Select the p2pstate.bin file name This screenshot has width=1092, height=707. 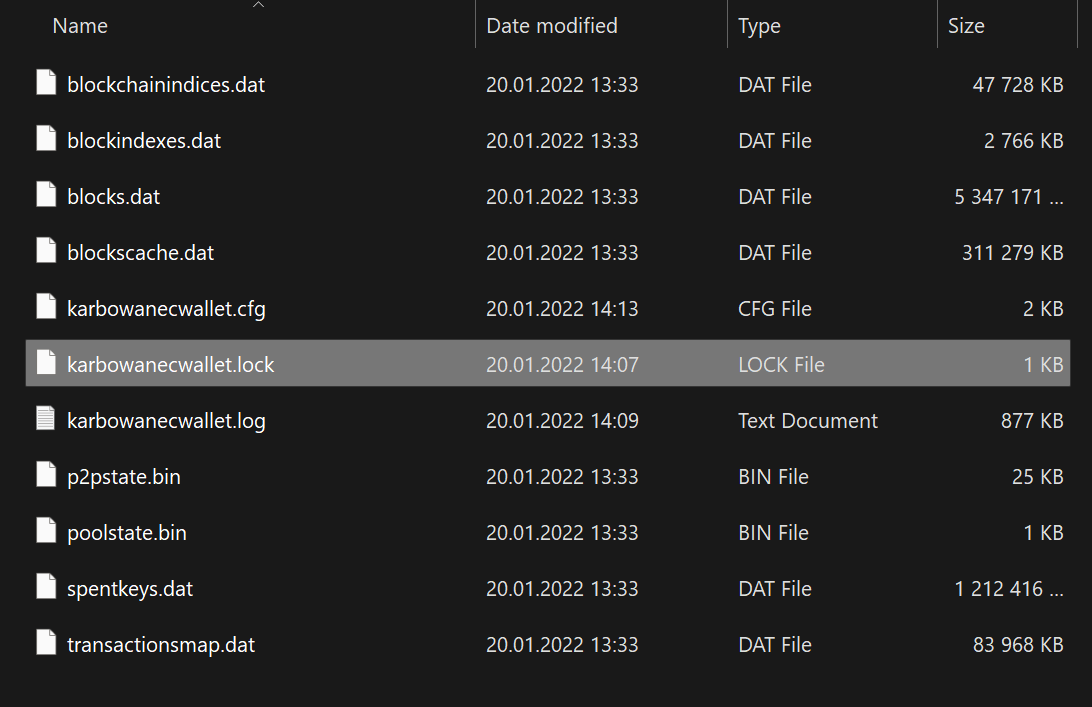(124, 477)
